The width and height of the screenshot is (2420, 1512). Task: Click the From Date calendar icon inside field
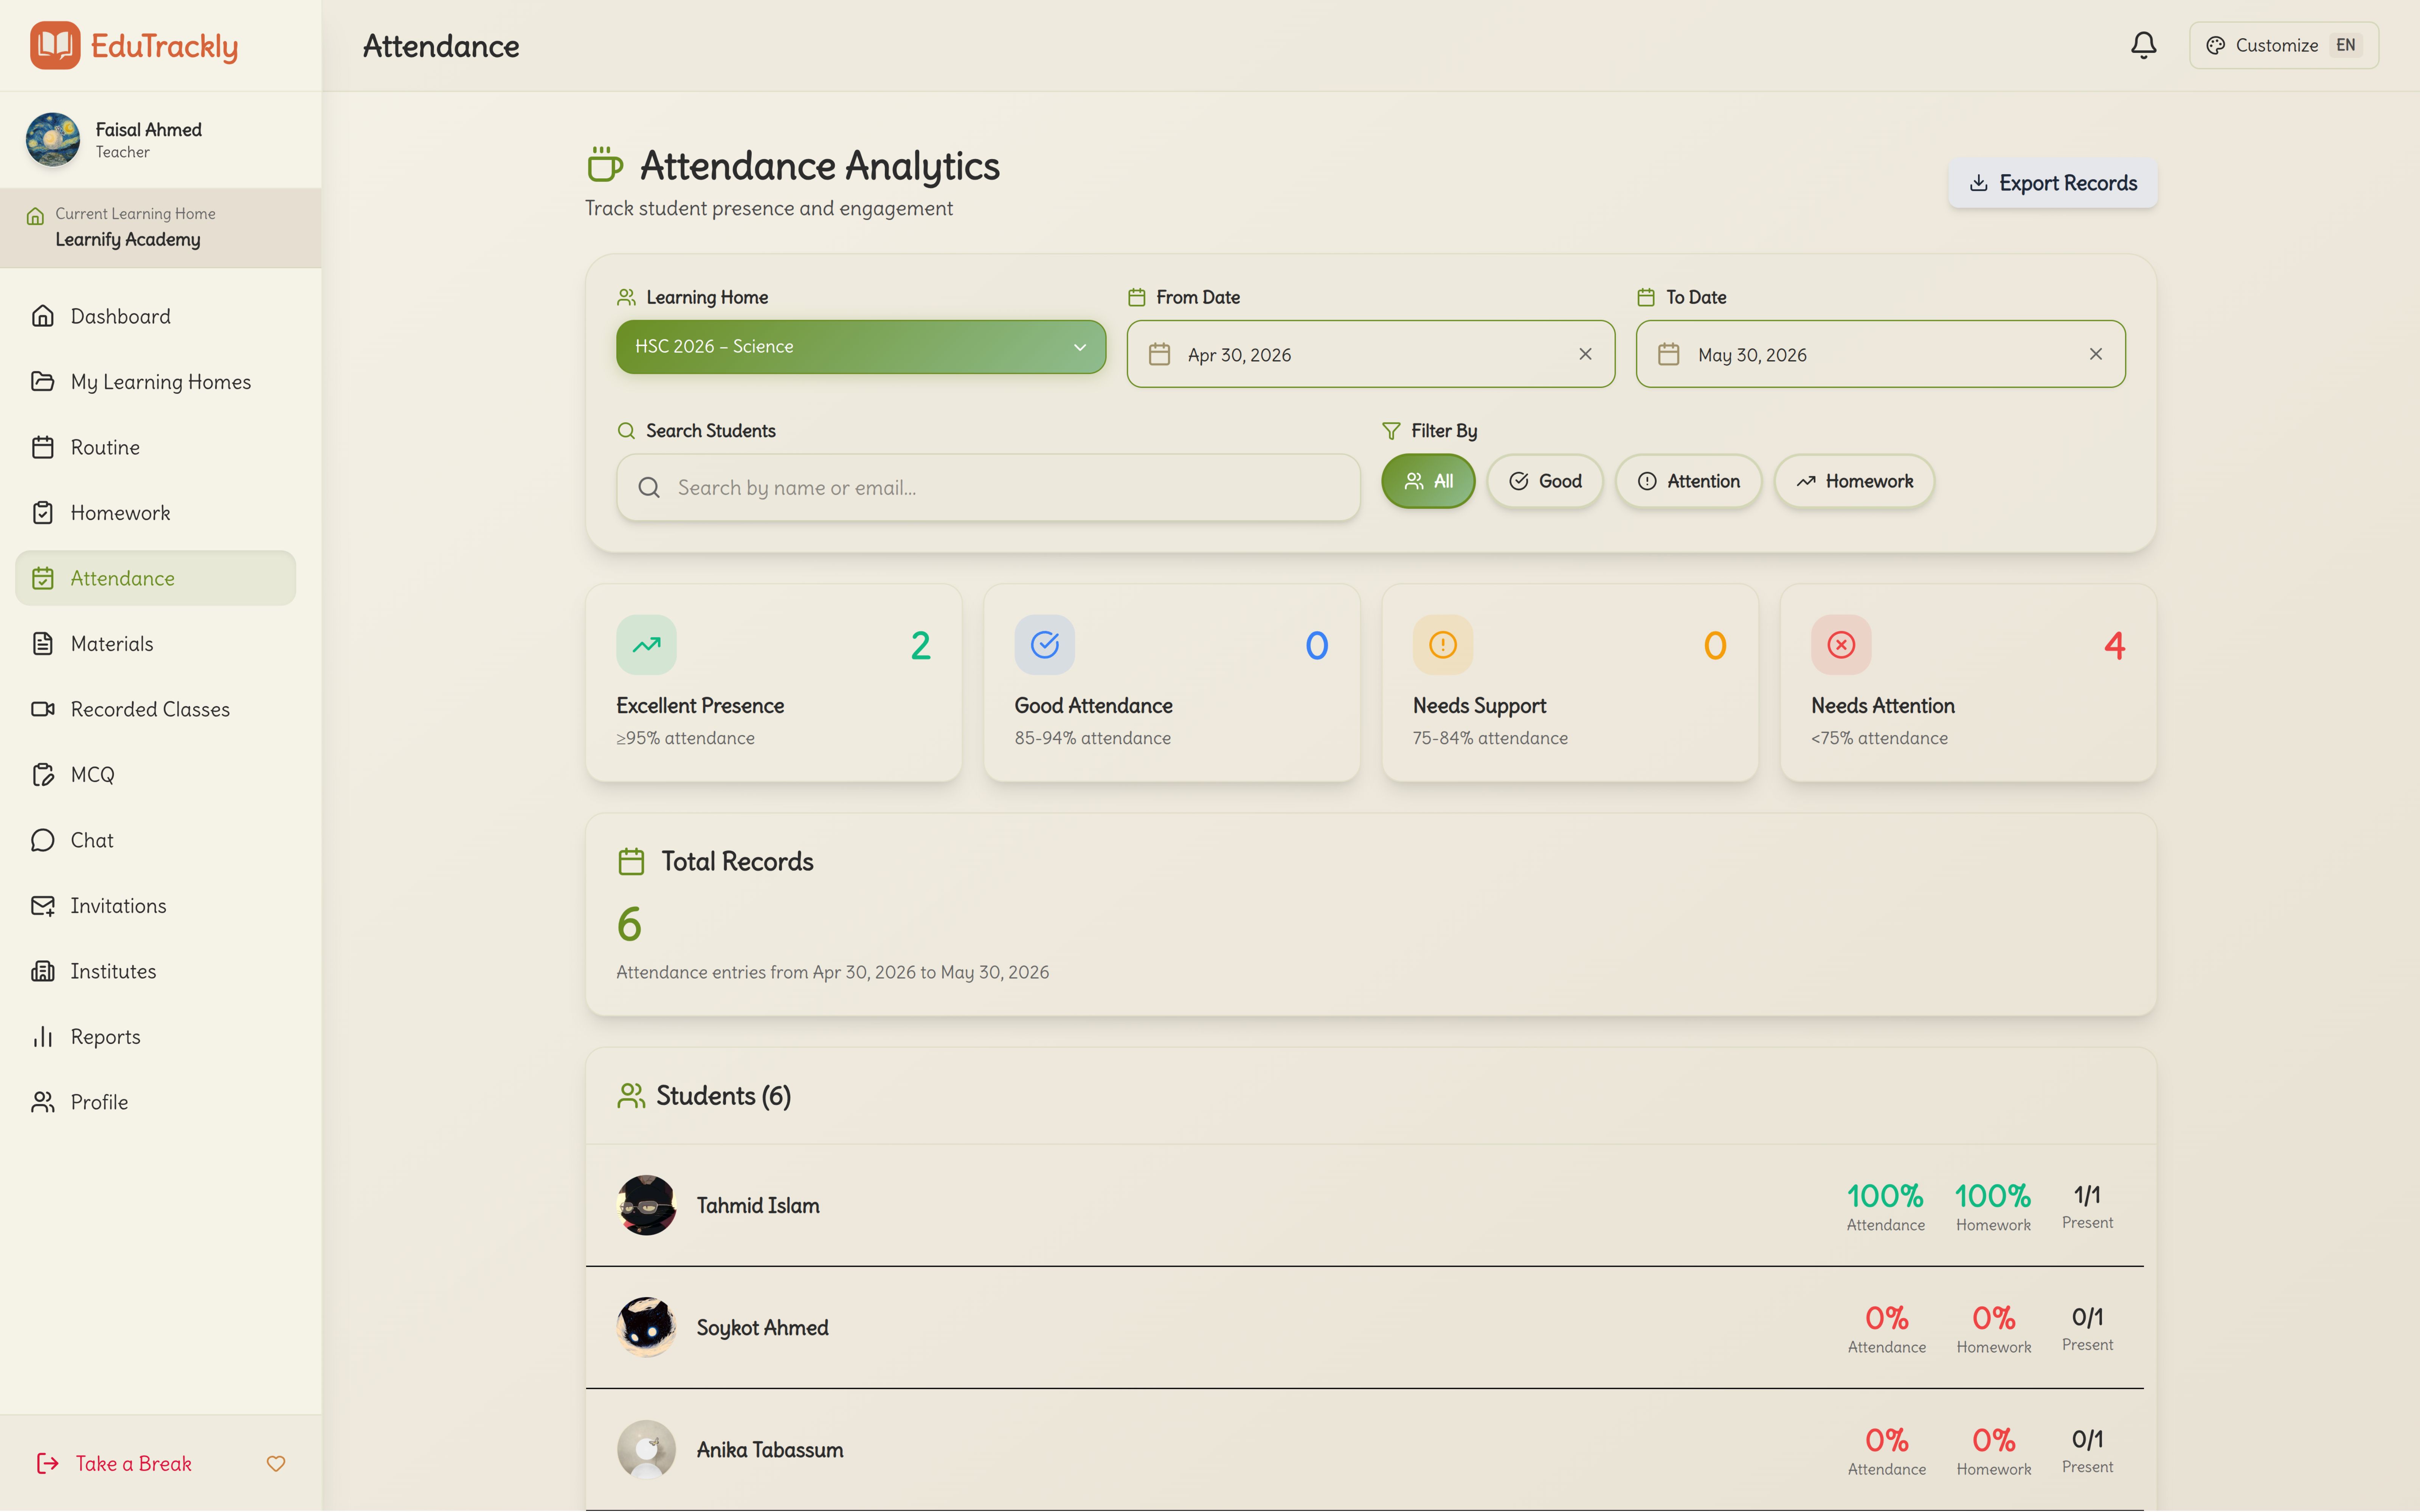pyautogui.click(x=1159, y=354)
